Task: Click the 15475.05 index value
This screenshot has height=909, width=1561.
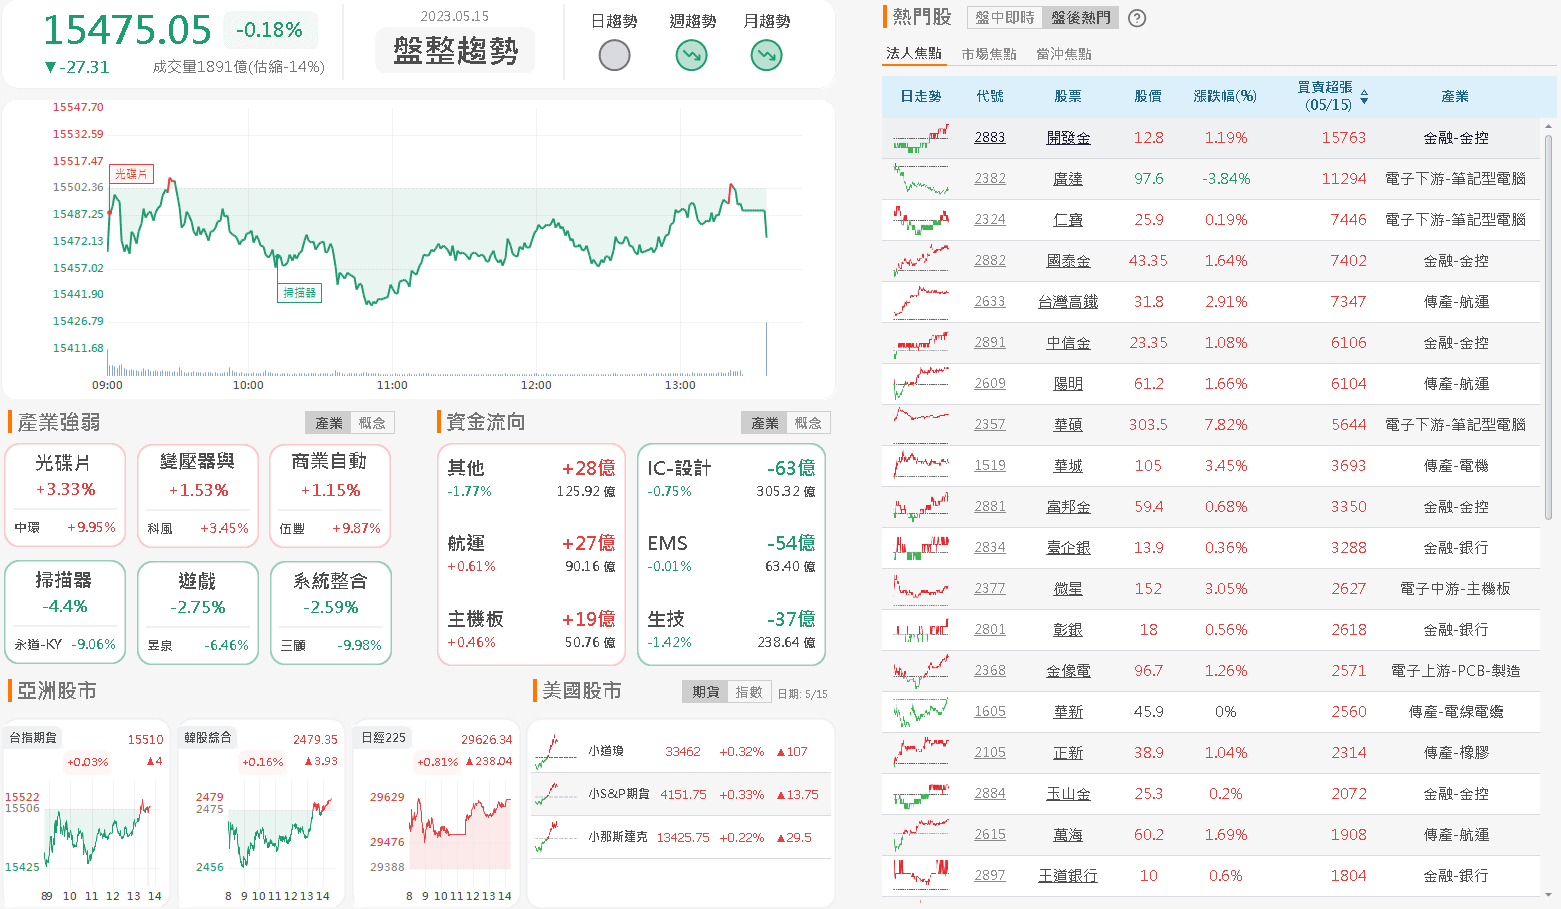Action: click(127, 31)
